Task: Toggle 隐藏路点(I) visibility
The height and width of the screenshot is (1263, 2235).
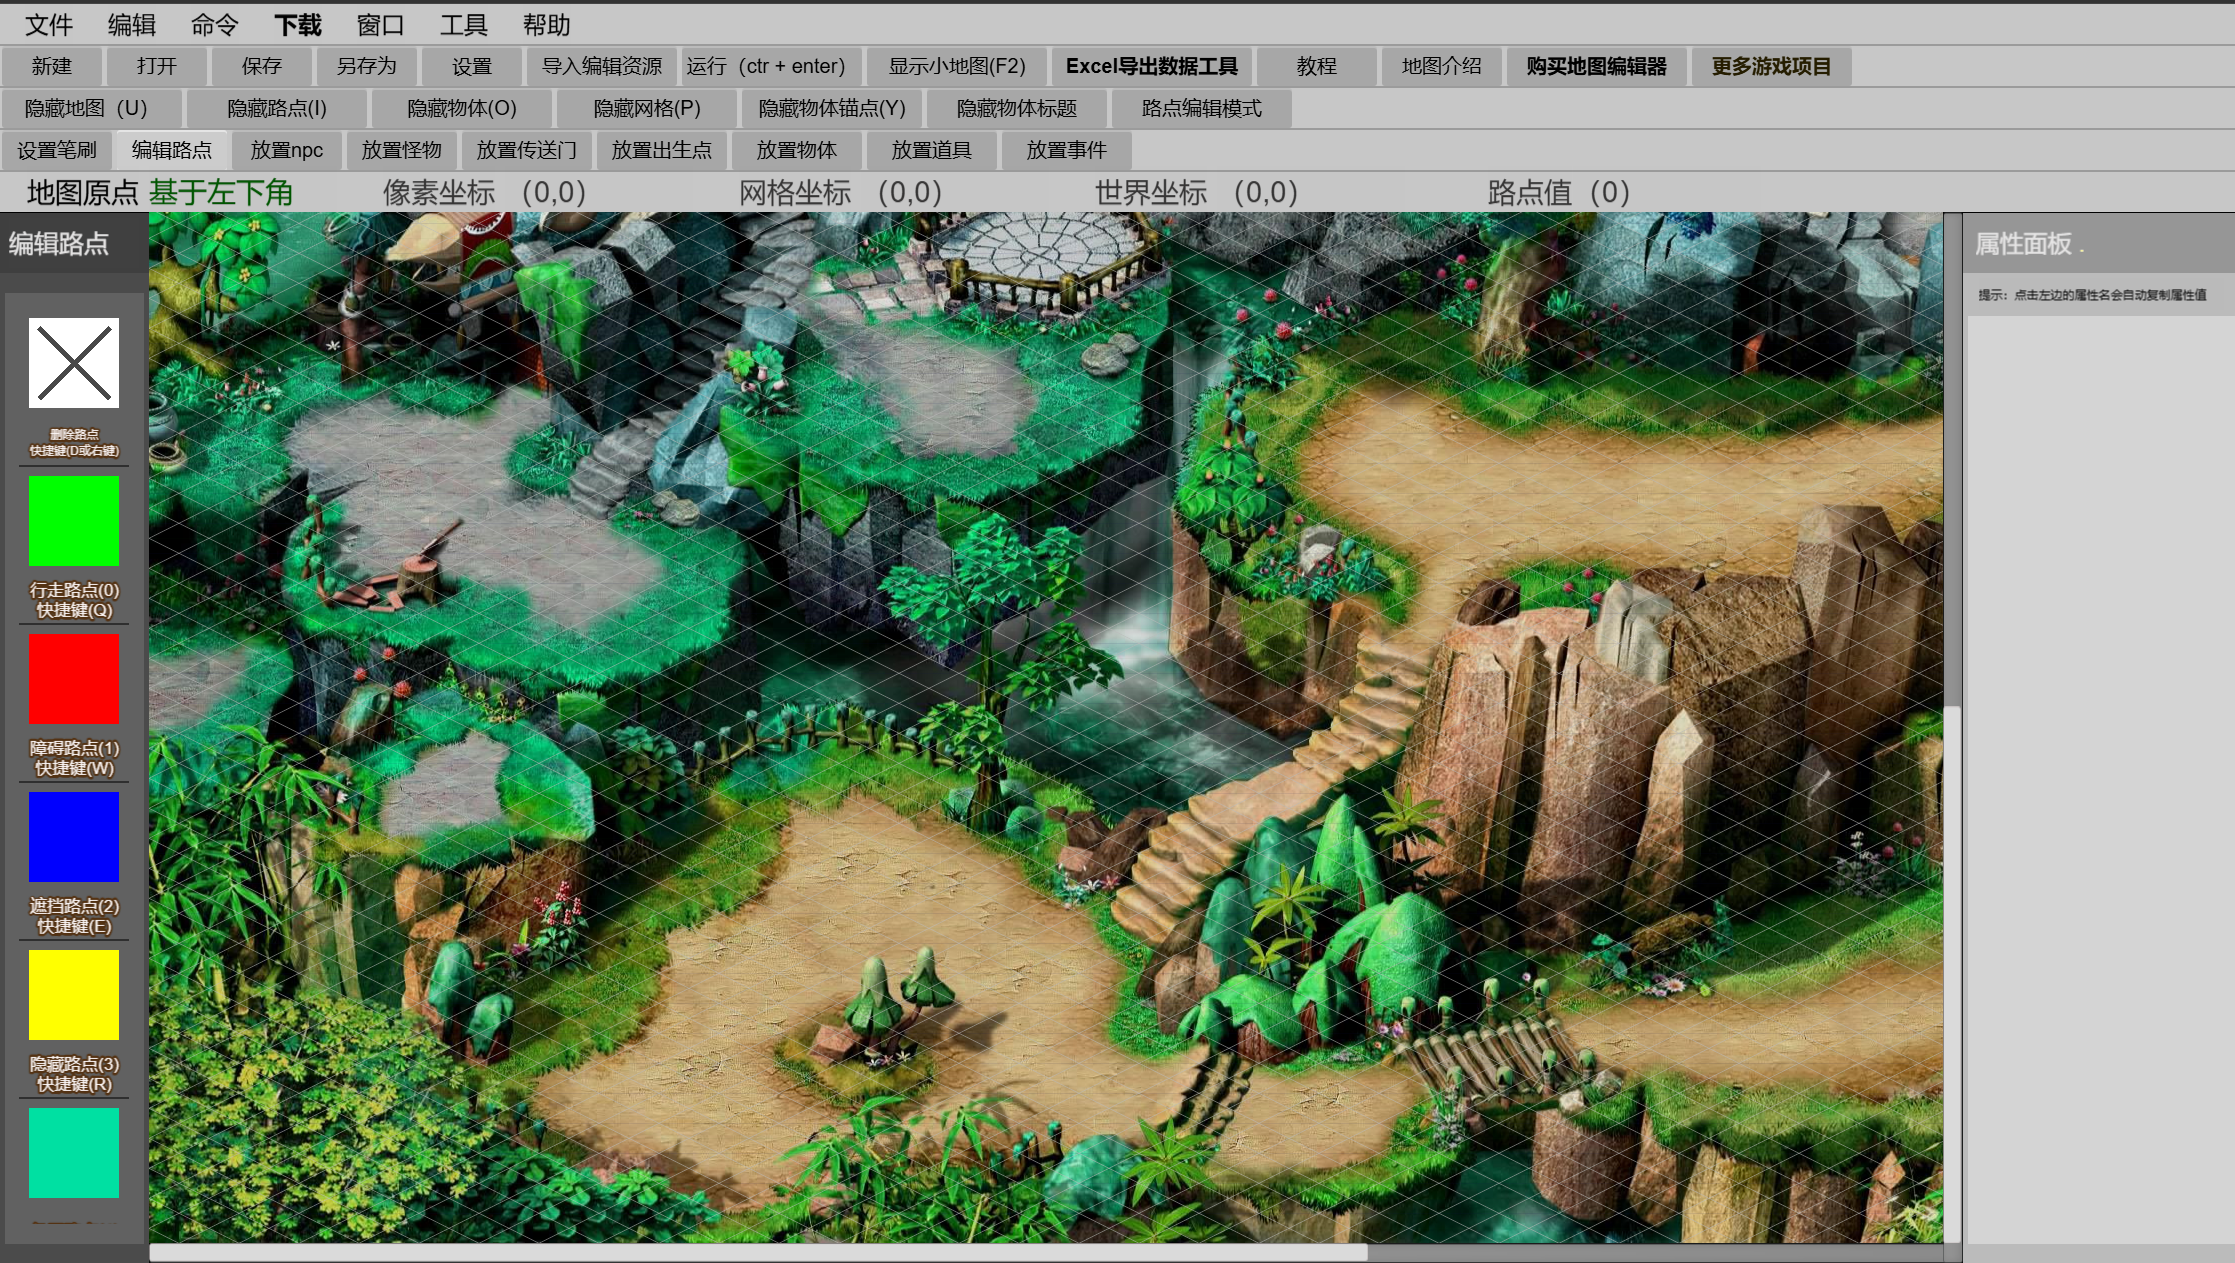Action: (x=277, y=108)
